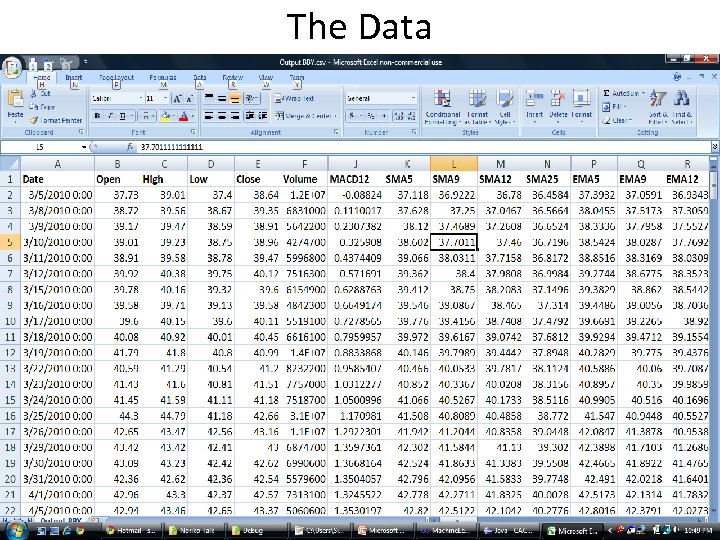Activate the Format Painter brush
The width and height of the screenshot is (720, 540).
(x=56, y=120)
